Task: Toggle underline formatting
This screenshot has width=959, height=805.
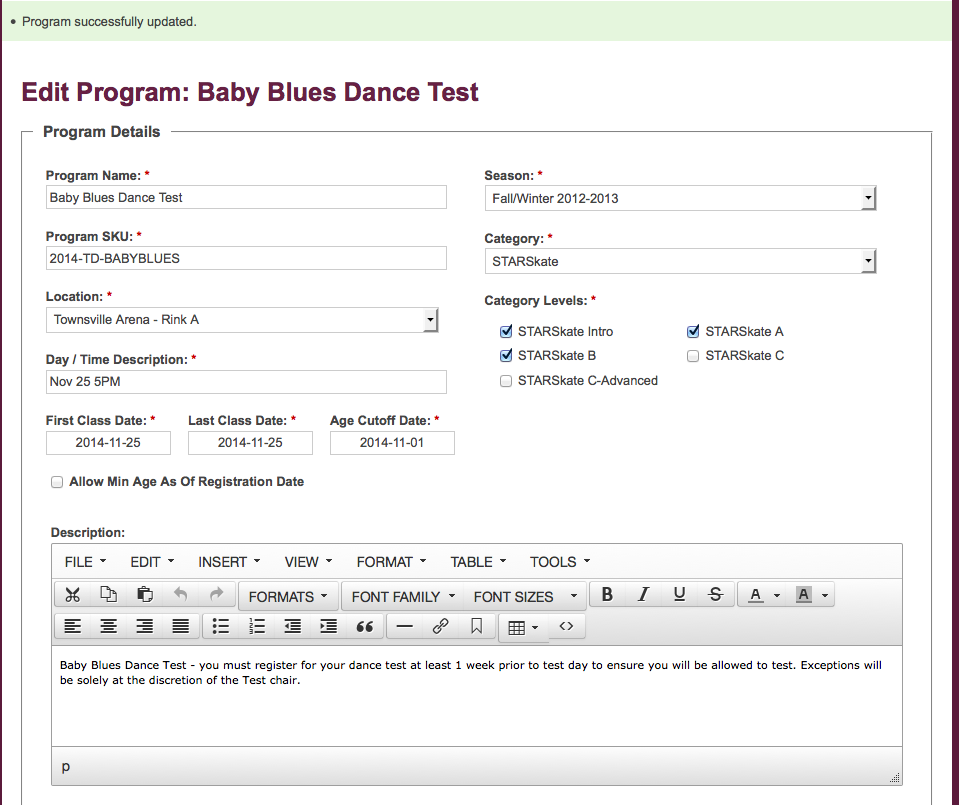Action: pyautogui.click(x=679, y=595)
